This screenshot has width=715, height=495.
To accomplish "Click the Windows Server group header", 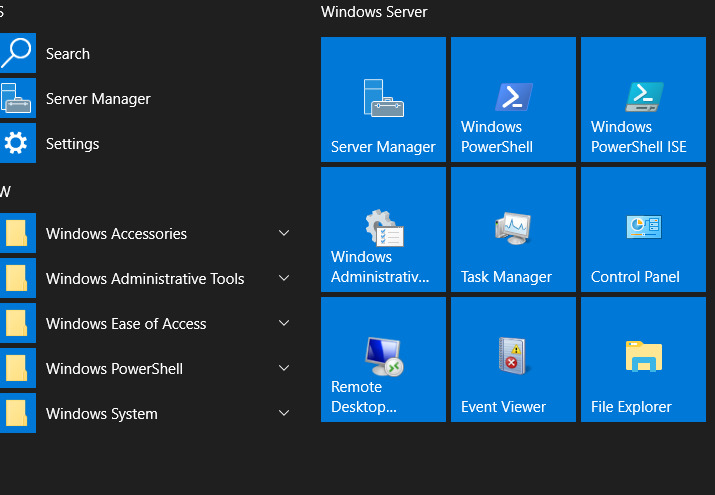I will pos(374,12).
